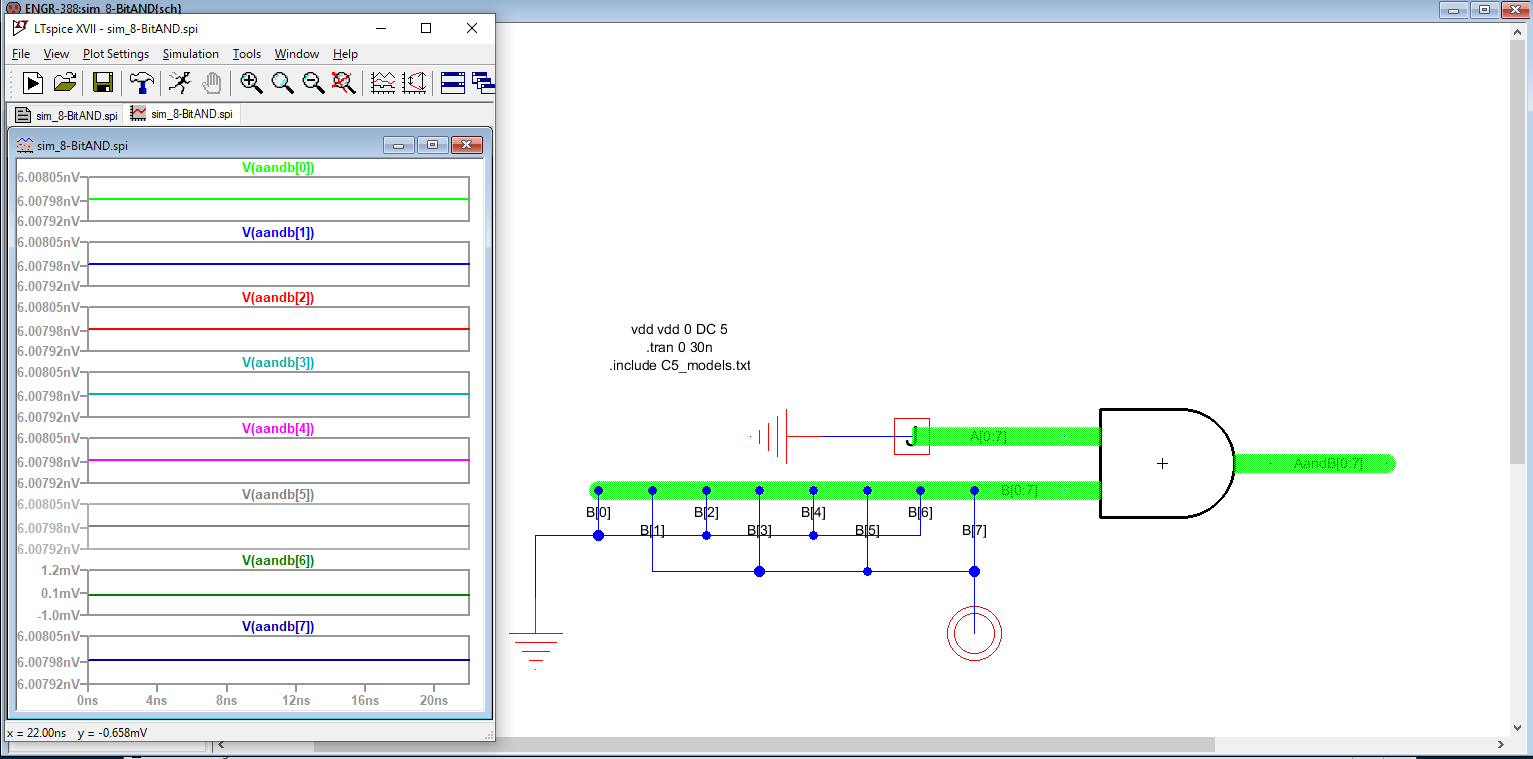The width and height of the screenshot is (1533, 759).
Task: Click the V(aandb[7]) trace label
Action: [278, 627]
